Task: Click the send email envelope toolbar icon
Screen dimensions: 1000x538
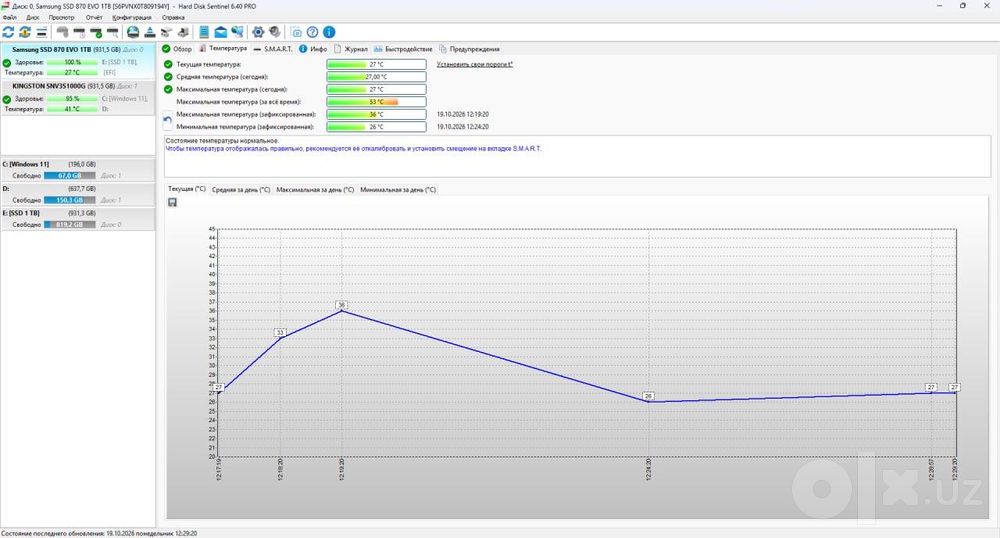Action: click(x=221, y=32)
